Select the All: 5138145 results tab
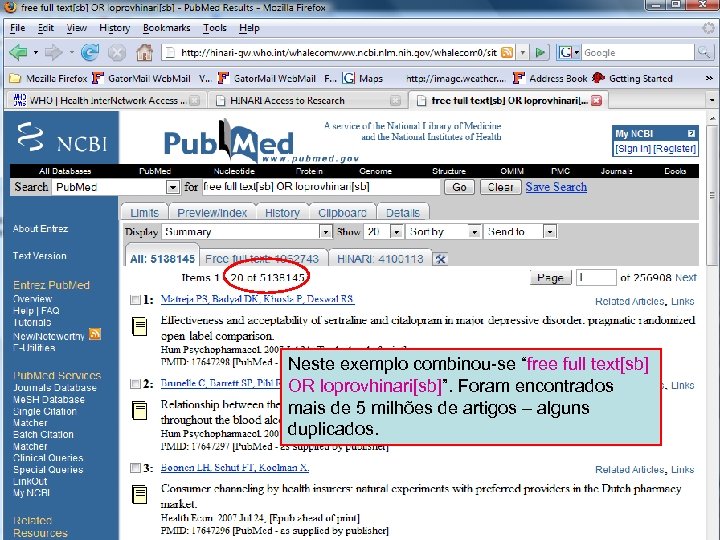This screenshot has width=720, height=540. 162,259
